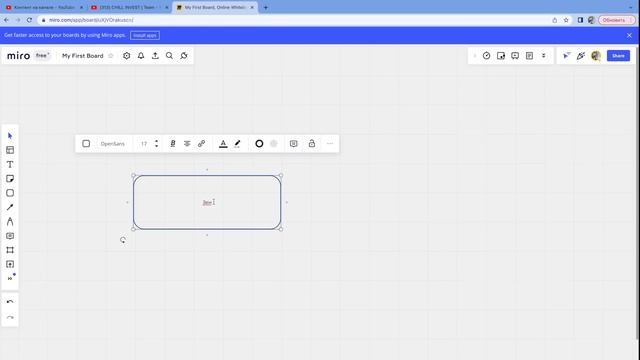This screenshot has width=640, height=360.
Task: Open notes panel in top bar
Action: coord(529,56)
